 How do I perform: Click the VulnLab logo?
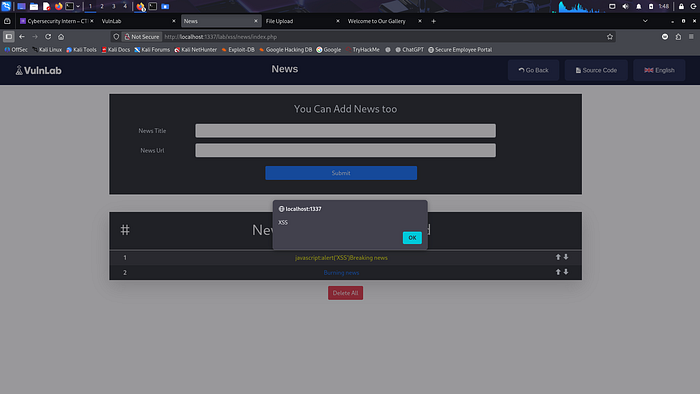pyautogui.click(x=38, y=70)
